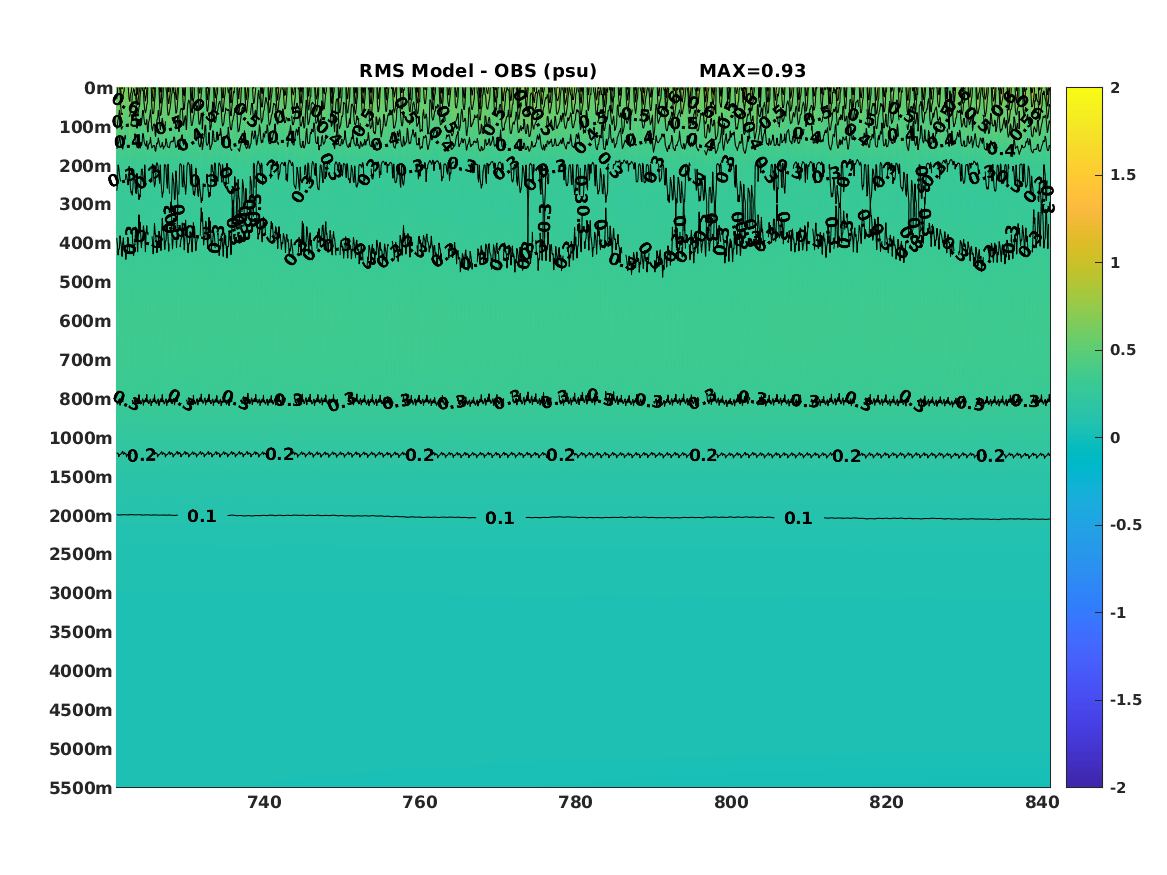Viewport: 1167px width, 875px height.
Task: Click the '200m' depth axis label
Action: point(86,166)
